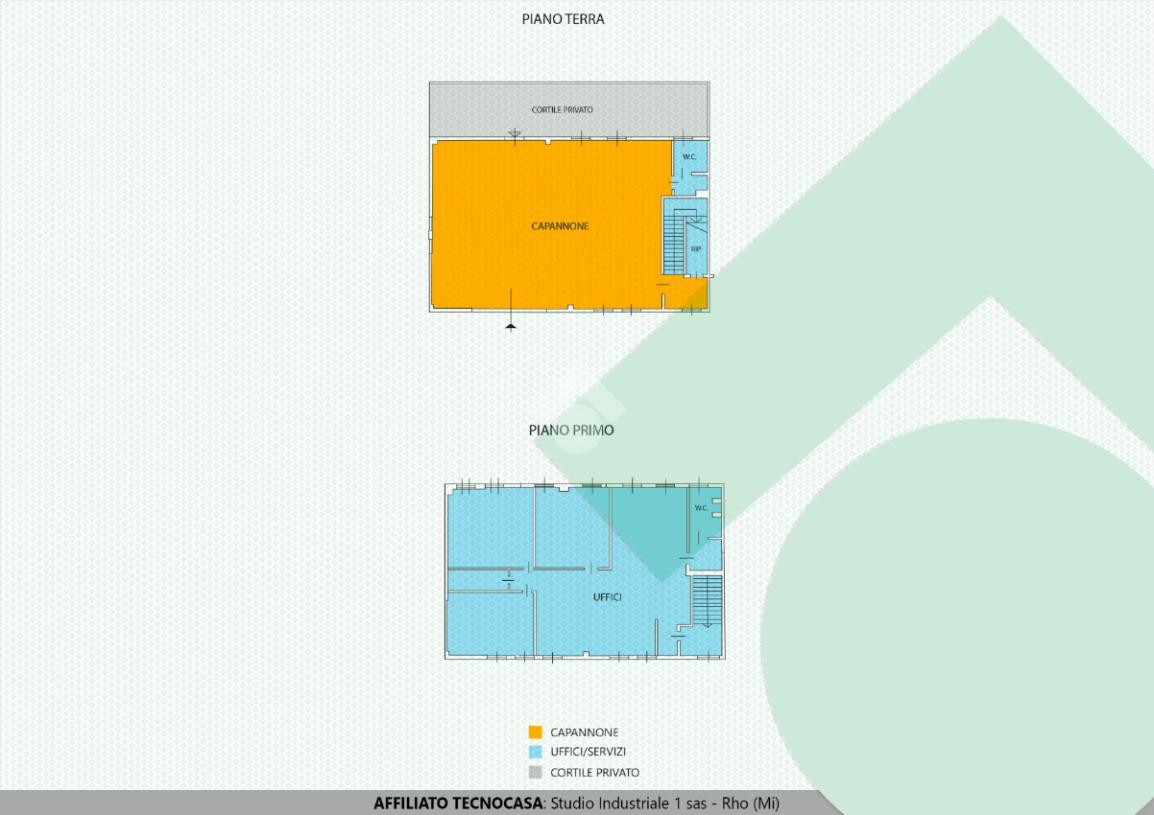
Task: Click the CAPANNONE text in the legend
Action: pos(584,732)
